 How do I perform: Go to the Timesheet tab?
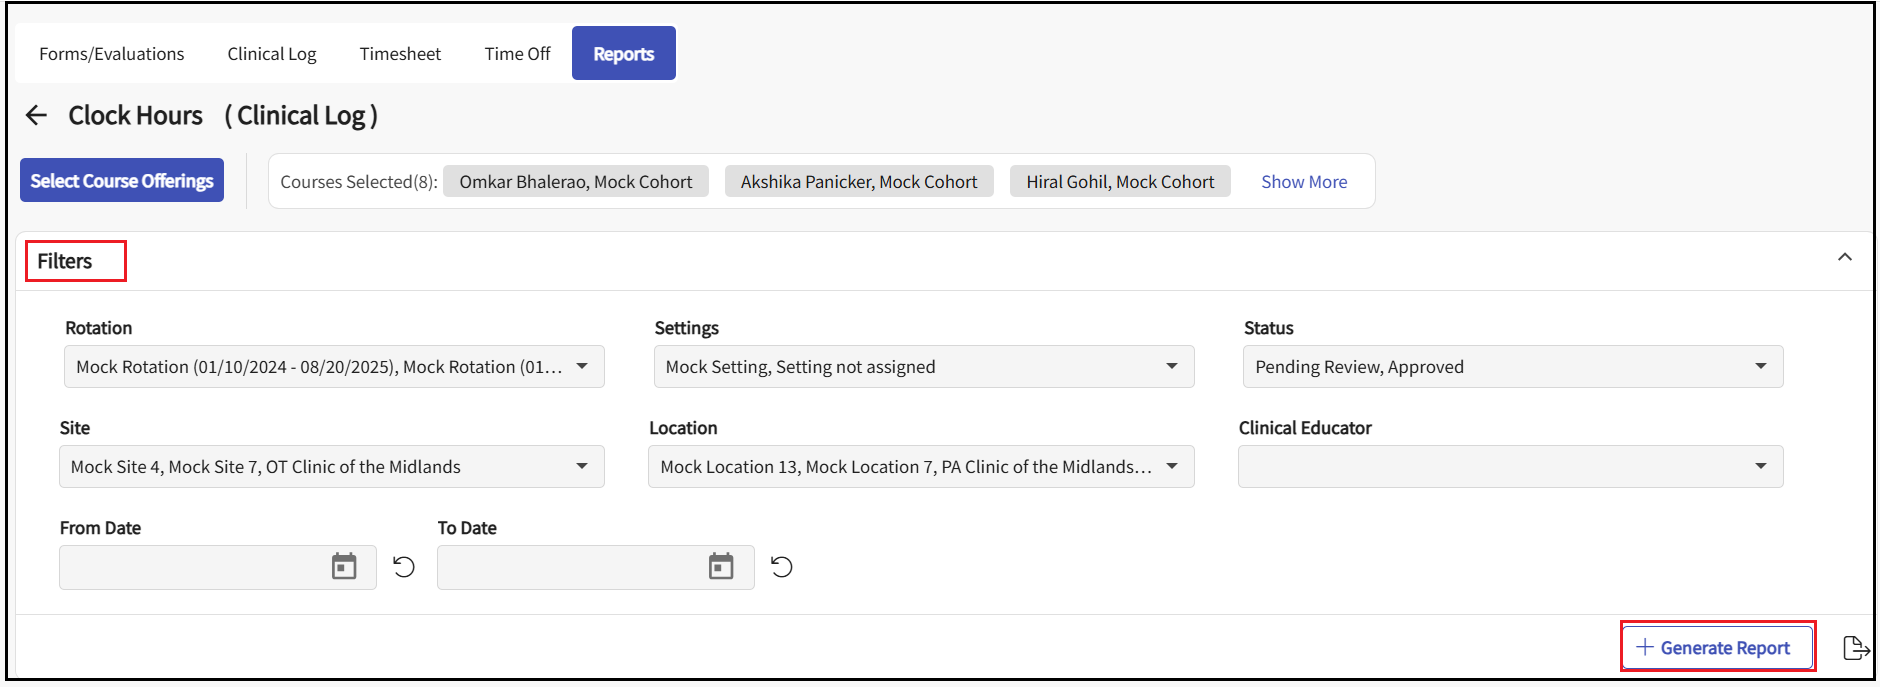click(400, 54)
